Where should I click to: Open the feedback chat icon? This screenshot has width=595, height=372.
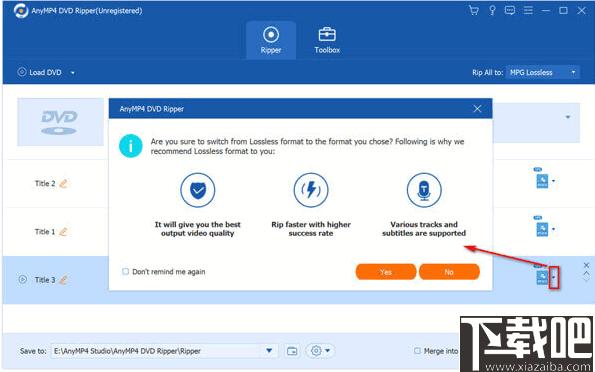coord(510,10)
